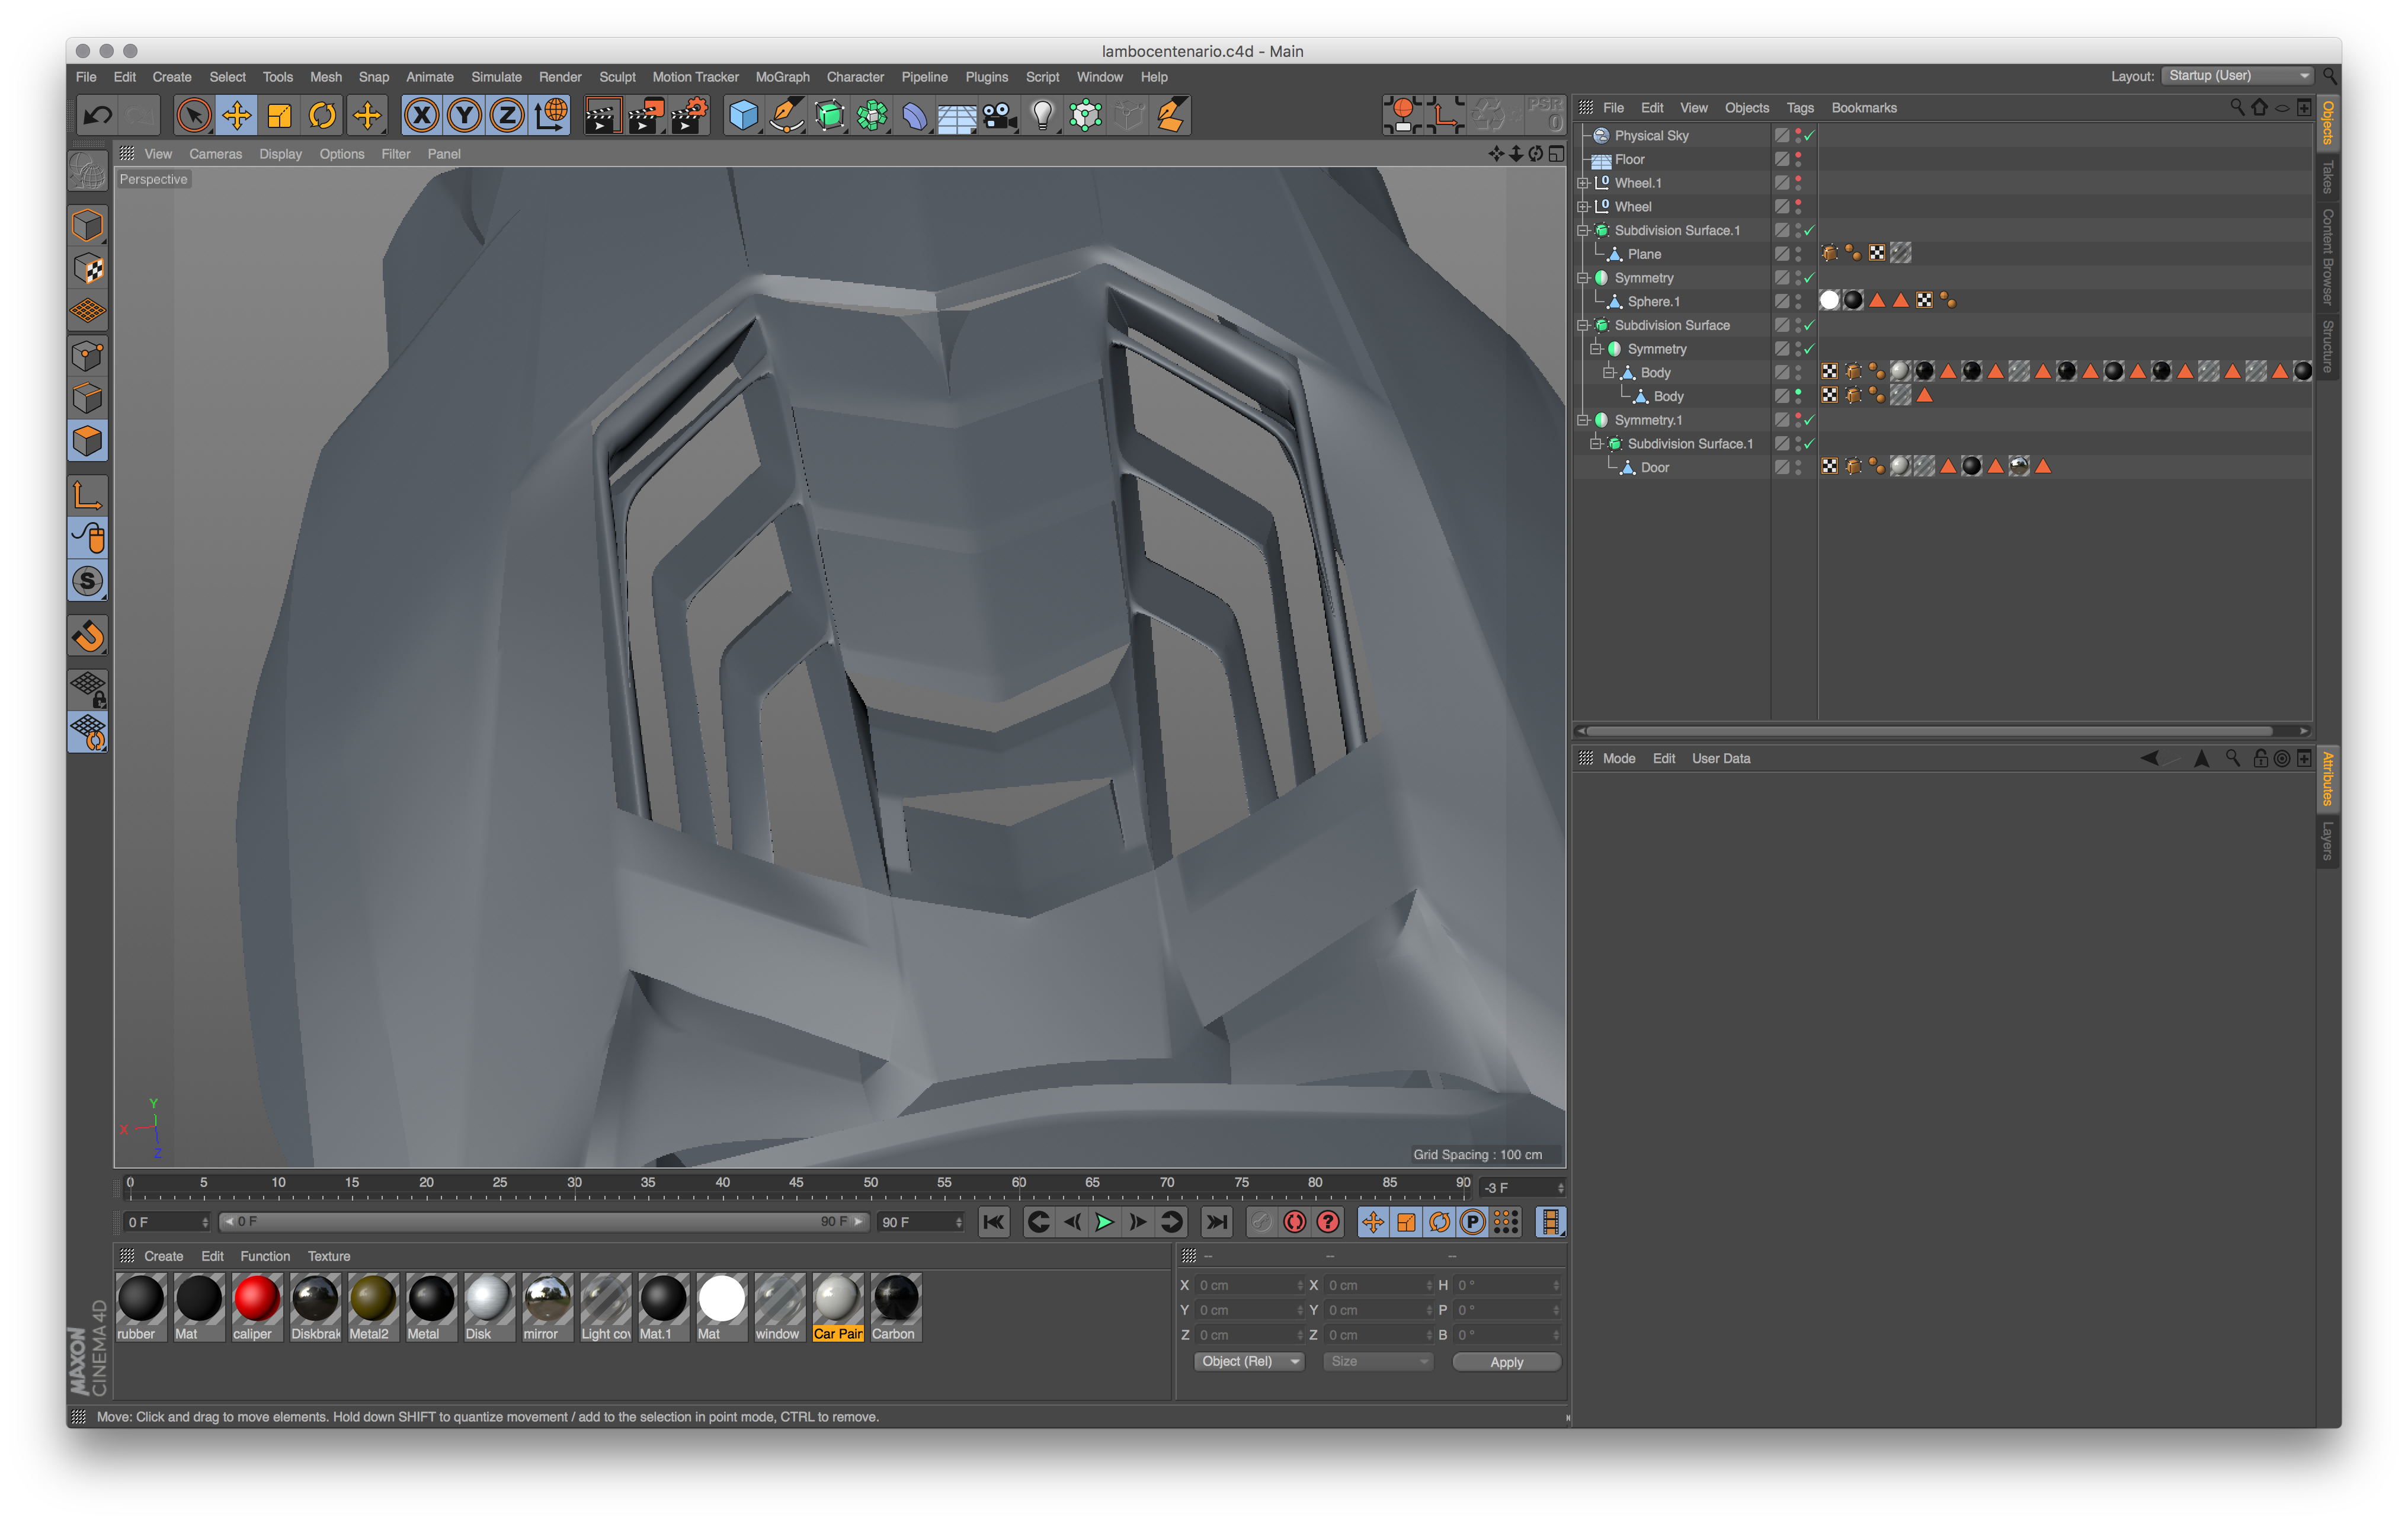Activate the Move tool in top toolbar
The height and width of the screenshot is (1523, 2408).
(x=237, y=116)
